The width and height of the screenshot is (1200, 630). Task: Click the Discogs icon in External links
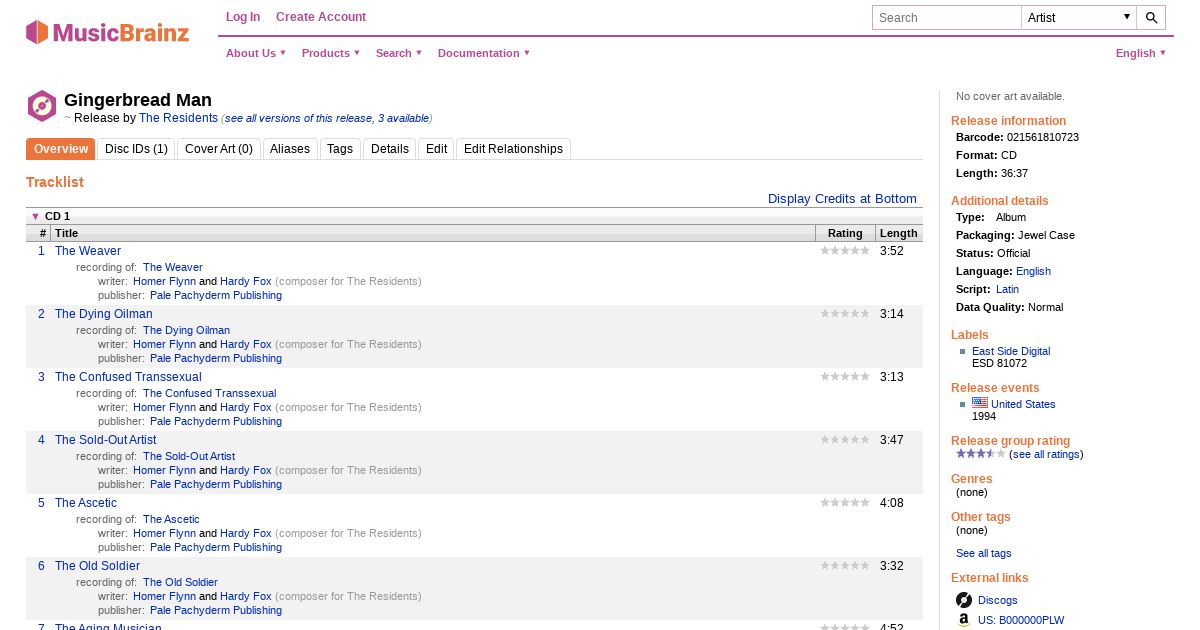coord(964,600)
